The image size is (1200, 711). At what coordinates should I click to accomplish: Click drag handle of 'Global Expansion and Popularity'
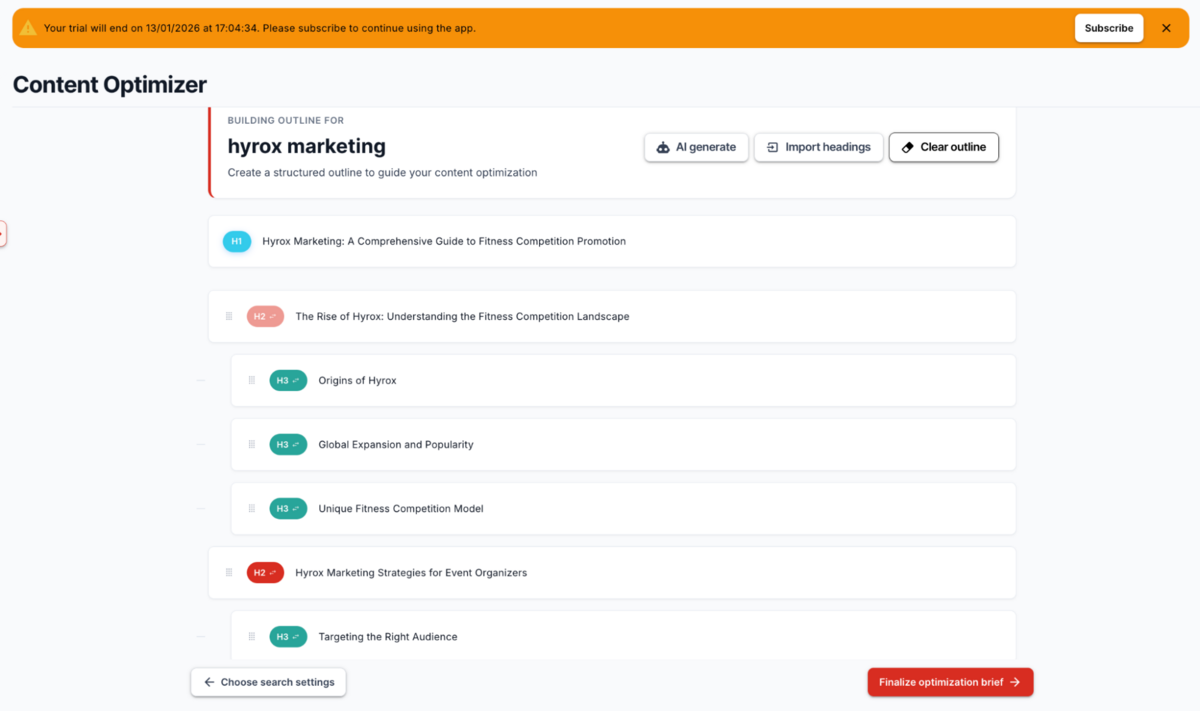coord(252,445)
